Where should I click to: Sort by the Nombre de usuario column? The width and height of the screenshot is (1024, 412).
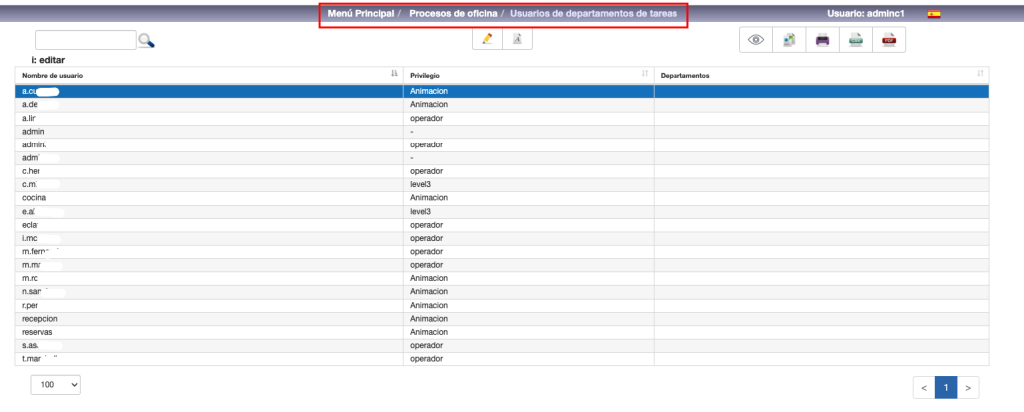pos(208,75)
